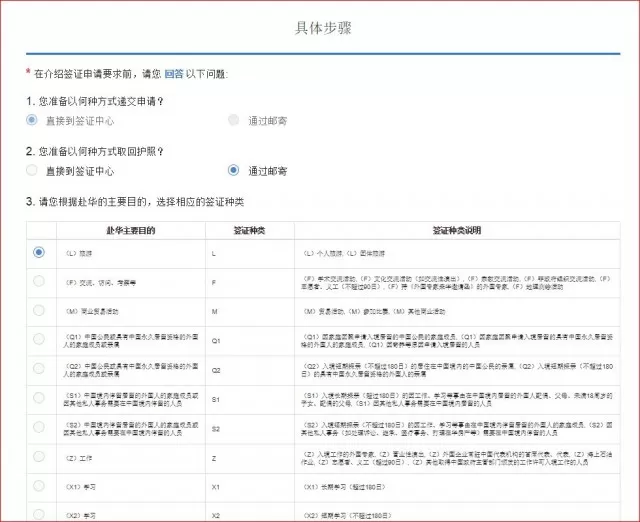This screenshot has width=640, height=522.
Task: Select the (L) 旅游 visa radio button
Action: coord(39,252)
